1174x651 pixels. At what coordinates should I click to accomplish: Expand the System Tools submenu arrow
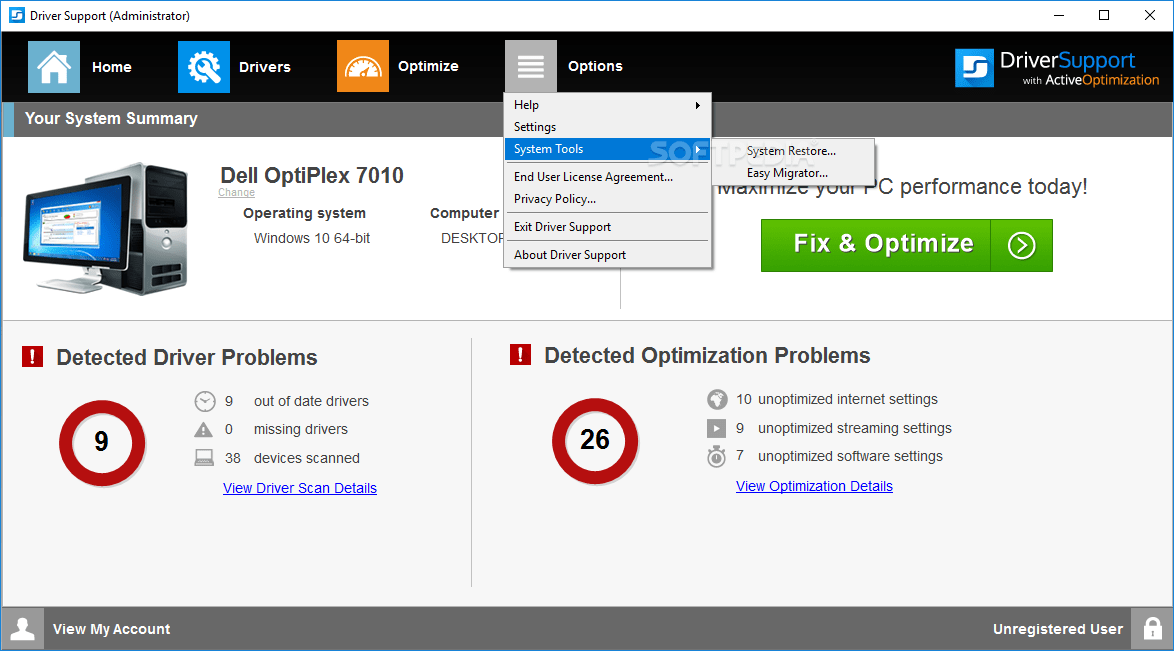pos(698,149)
